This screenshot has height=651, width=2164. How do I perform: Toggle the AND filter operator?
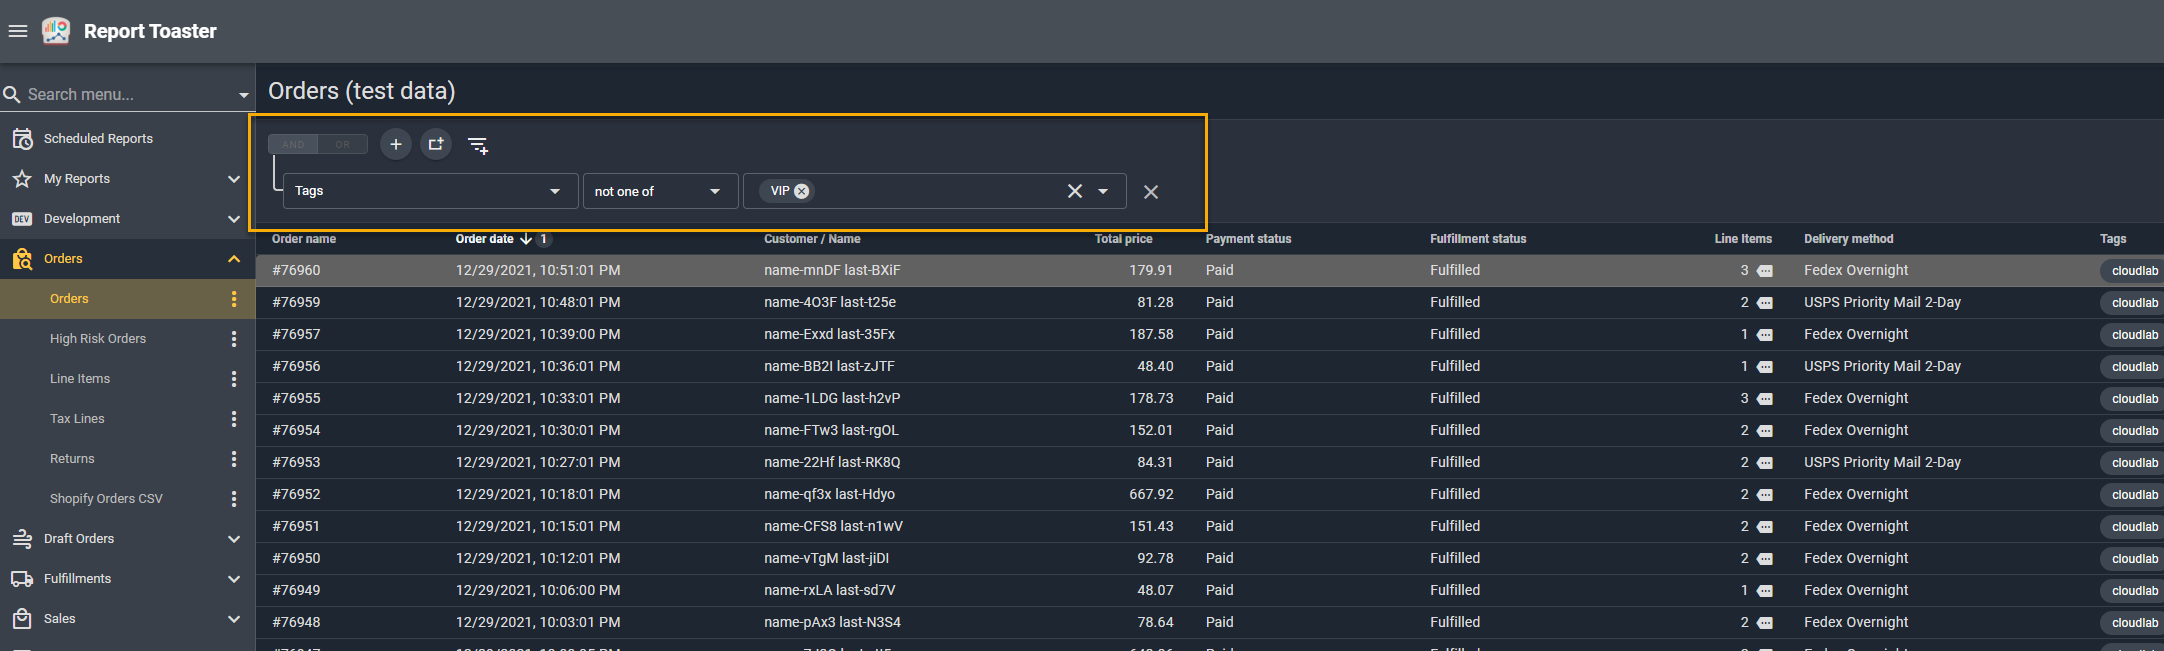293,145
